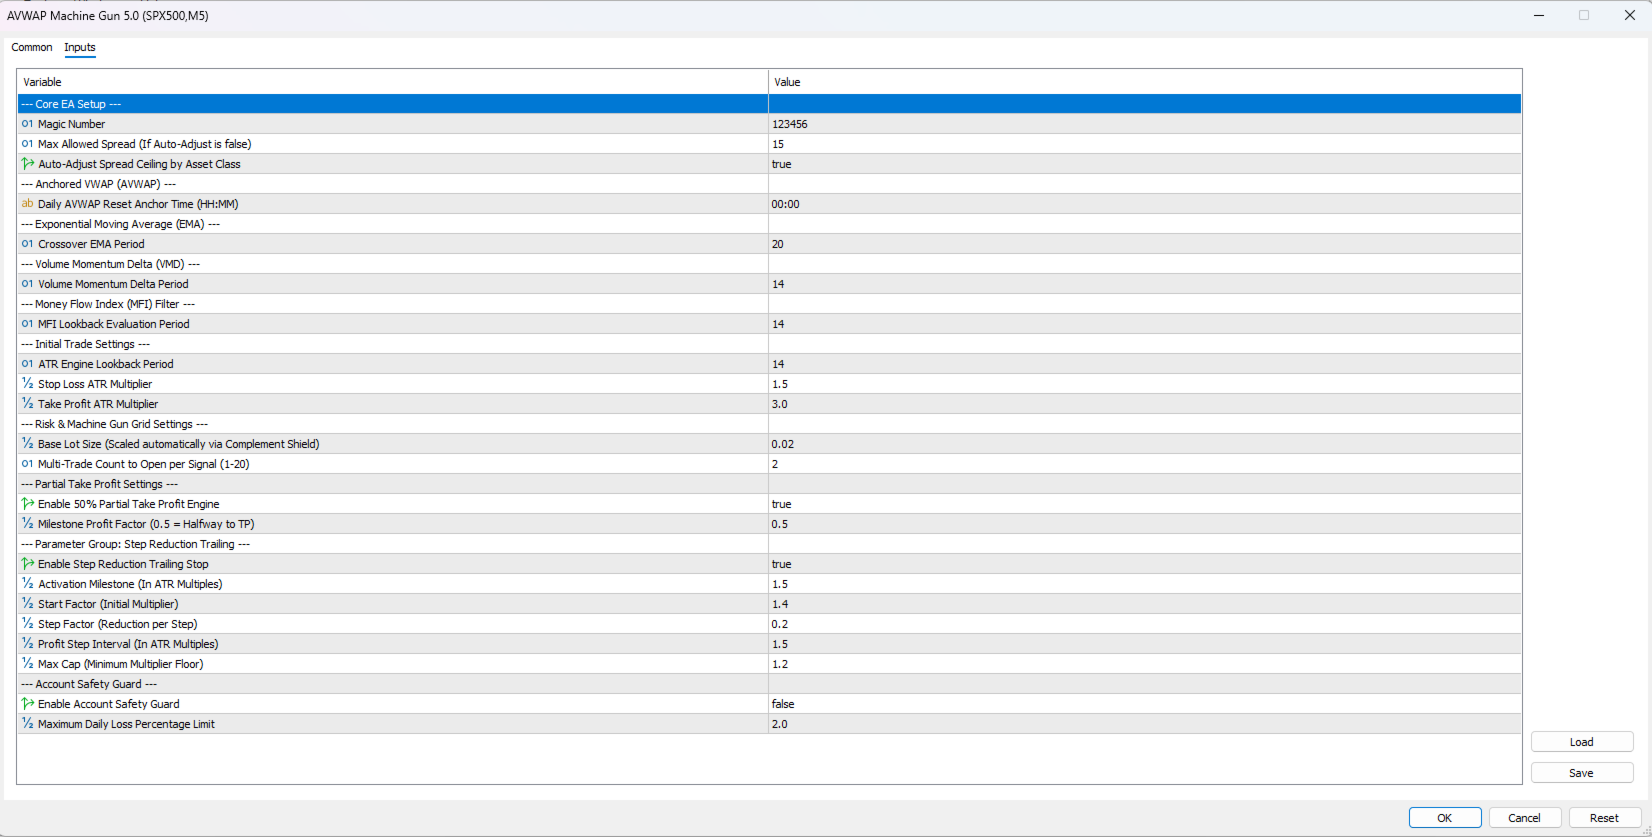The height and width of the screenshot is (837, 1652).
Task: Toggle Enable 50% Partial Take Profit Engine value
Action: [x=1145, y=504]
